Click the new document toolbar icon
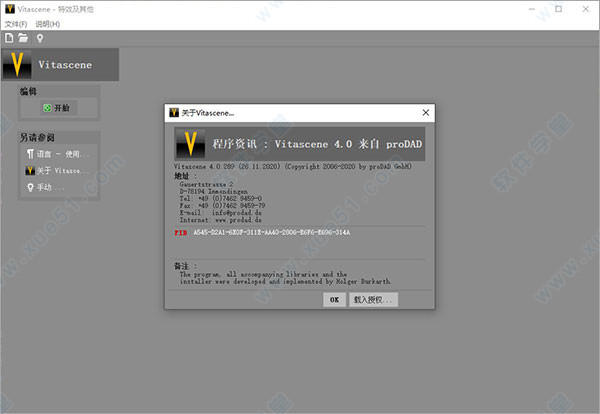 point(9,38)
